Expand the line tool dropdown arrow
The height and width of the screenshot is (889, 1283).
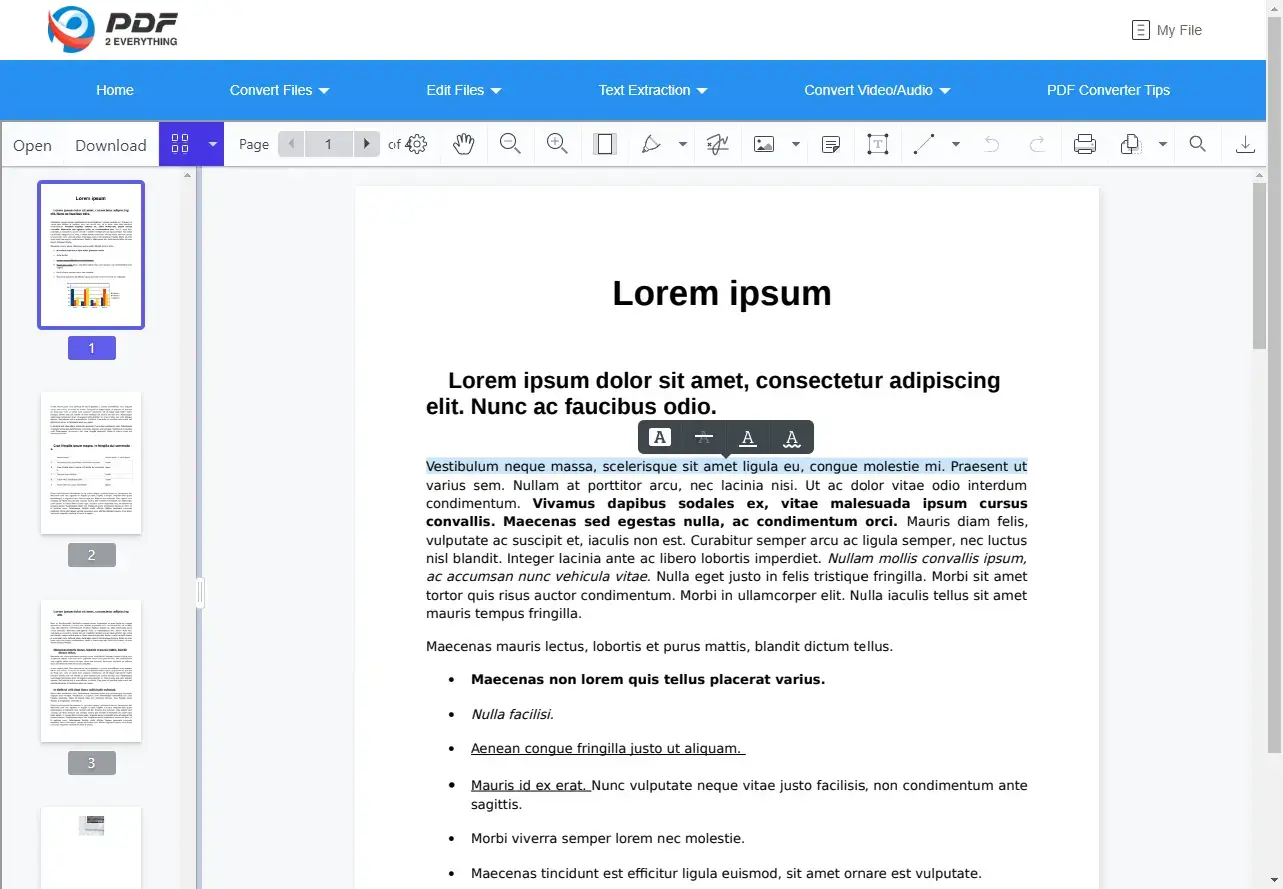tap(956, 144)
